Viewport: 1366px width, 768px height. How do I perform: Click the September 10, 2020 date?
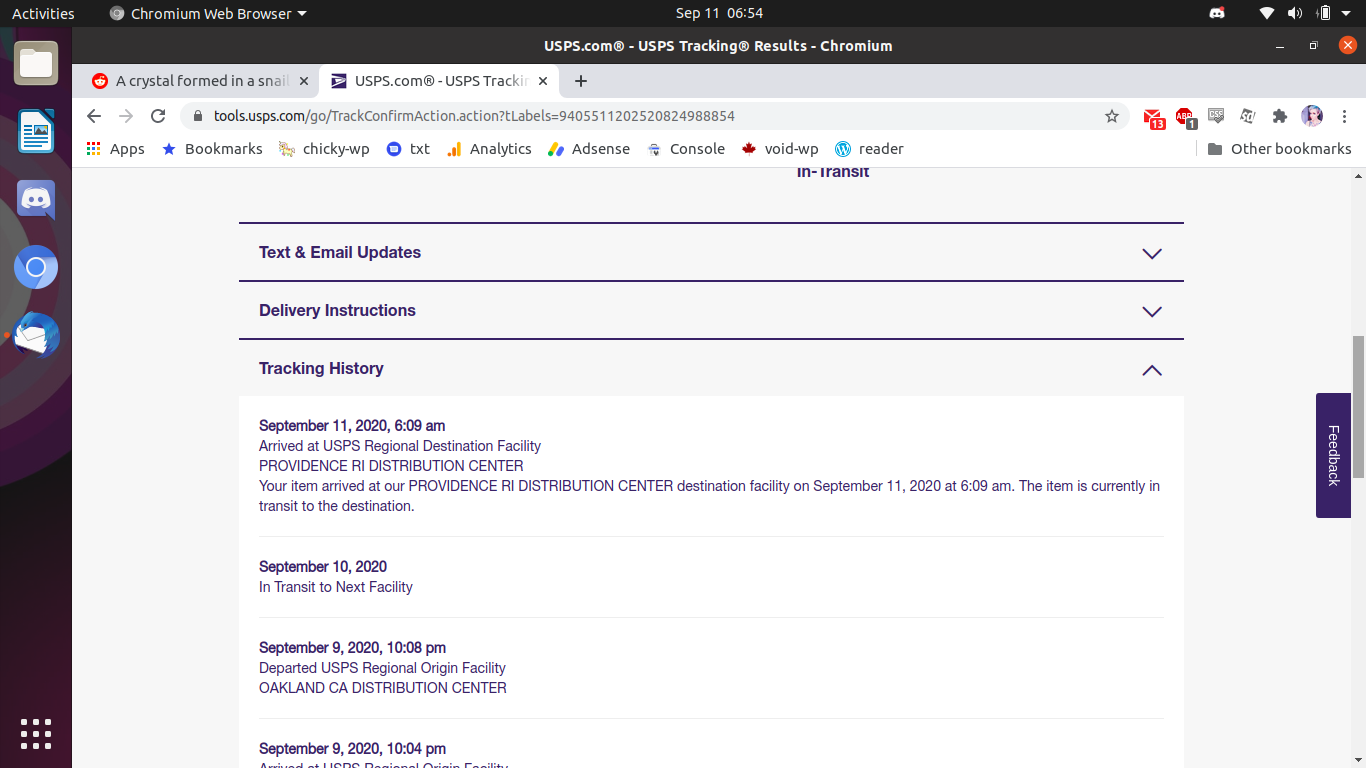click(323, 567)
